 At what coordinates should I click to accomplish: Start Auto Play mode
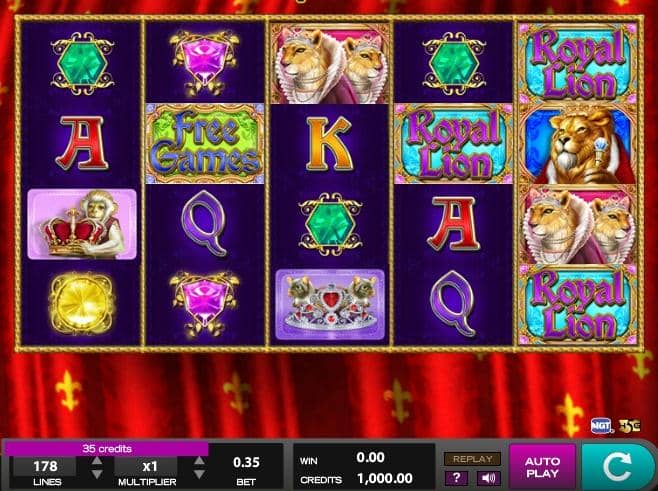click(543, 467)
